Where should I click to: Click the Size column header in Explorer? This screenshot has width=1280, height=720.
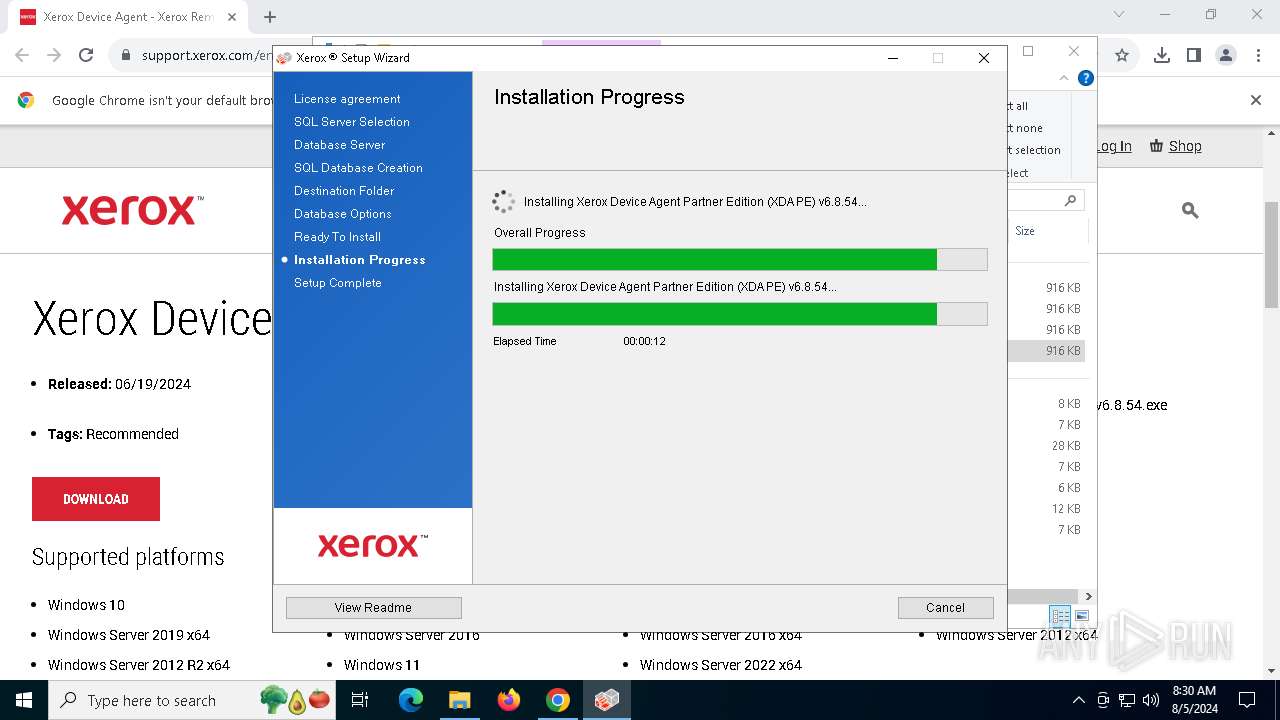(x=1025, y=231)
